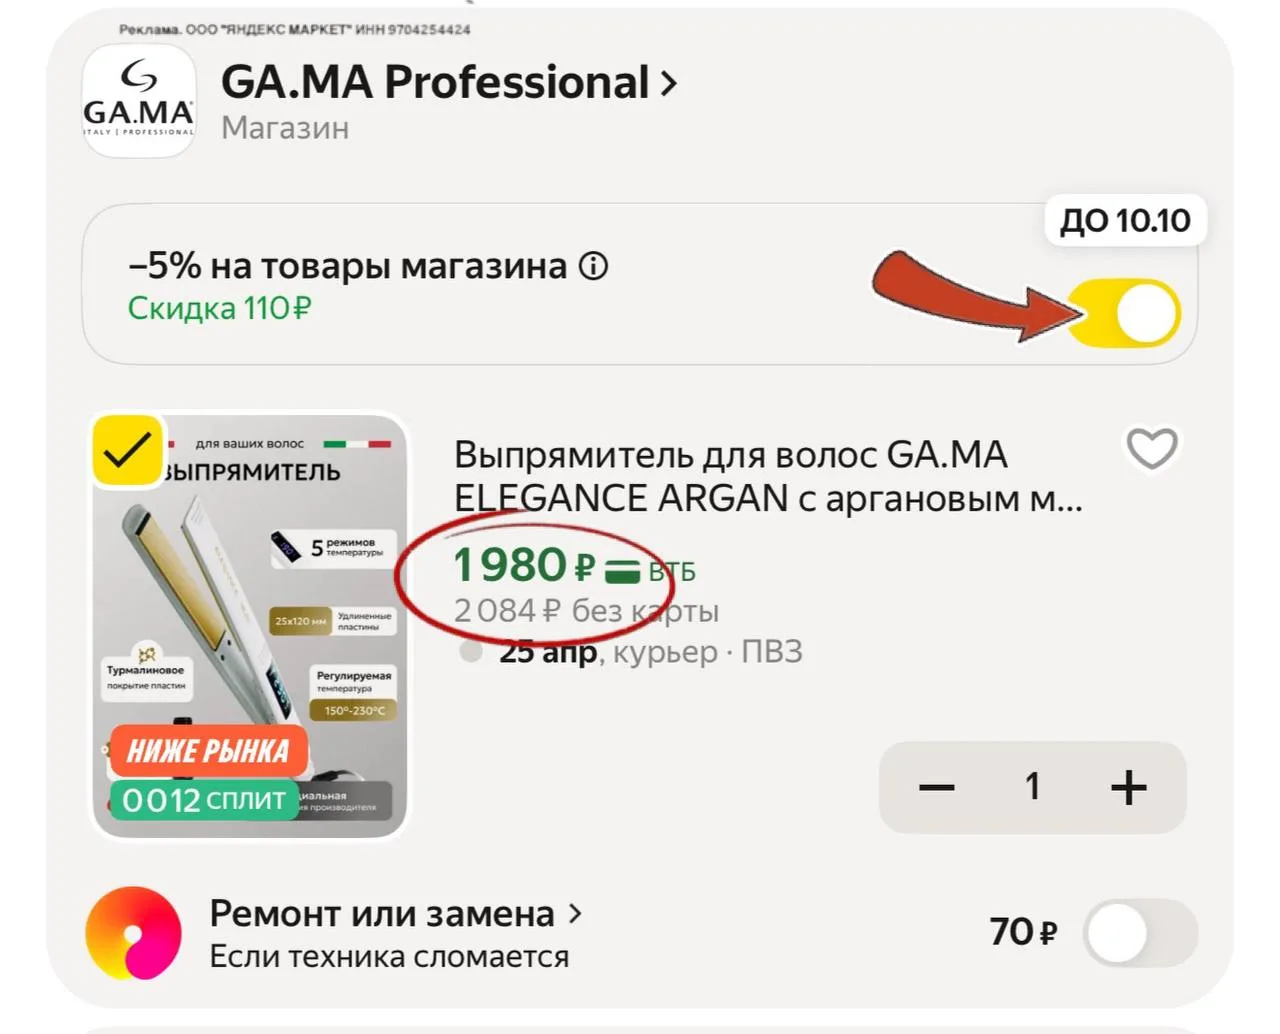Uncheck the yellow product selection checkbox

point(127,450)
